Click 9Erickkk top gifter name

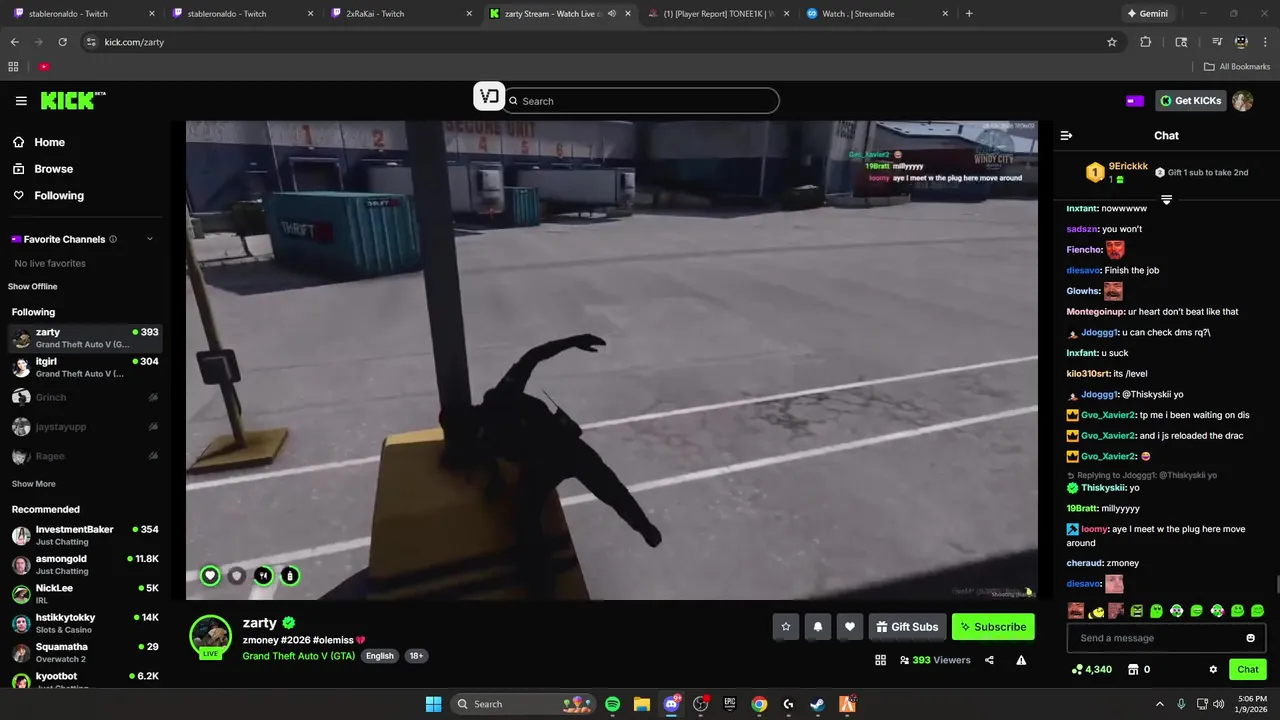coord(1128,166)
